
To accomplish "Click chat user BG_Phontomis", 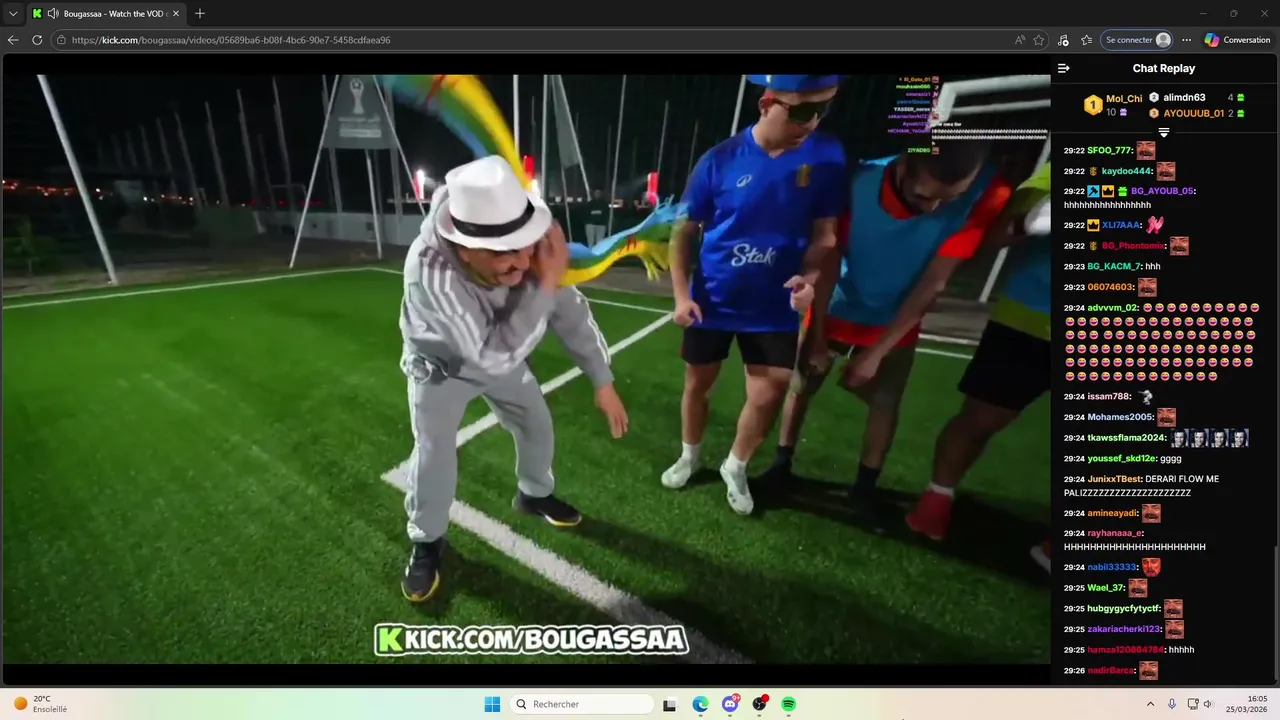I will (x=1133, y=246).
